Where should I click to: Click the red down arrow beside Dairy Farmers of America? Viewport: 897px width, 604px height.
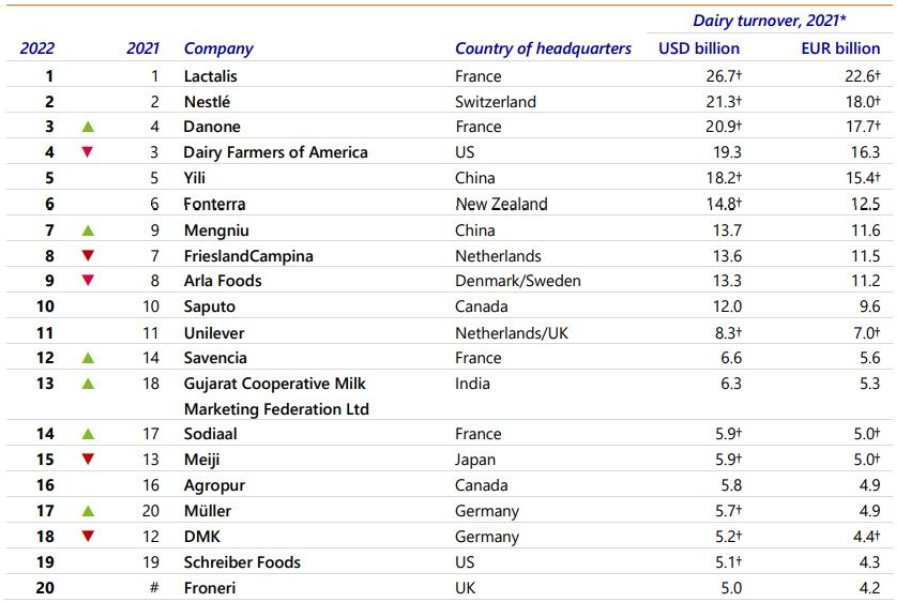[88, 152]
